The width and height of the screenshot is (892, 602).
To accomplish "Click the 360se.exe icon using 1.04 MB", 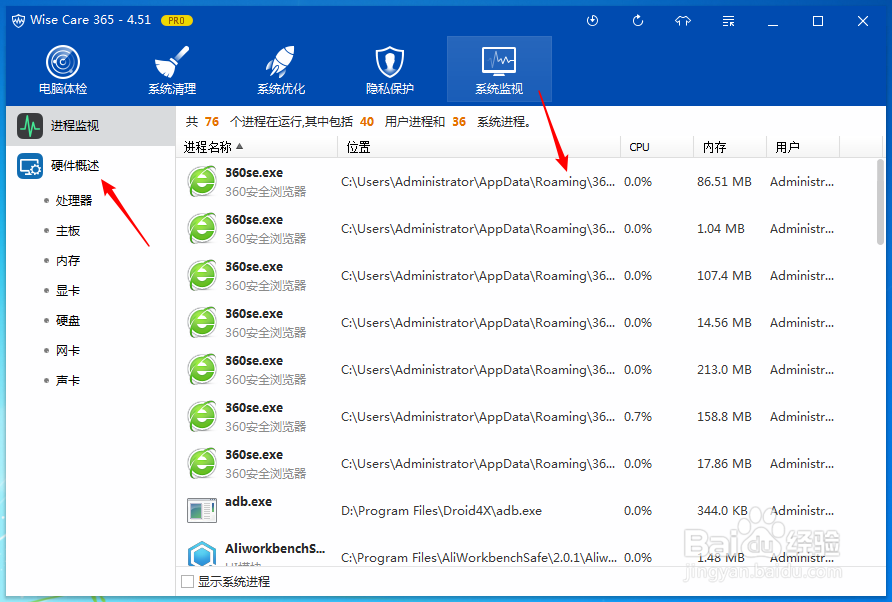I will tap(202, 228).
